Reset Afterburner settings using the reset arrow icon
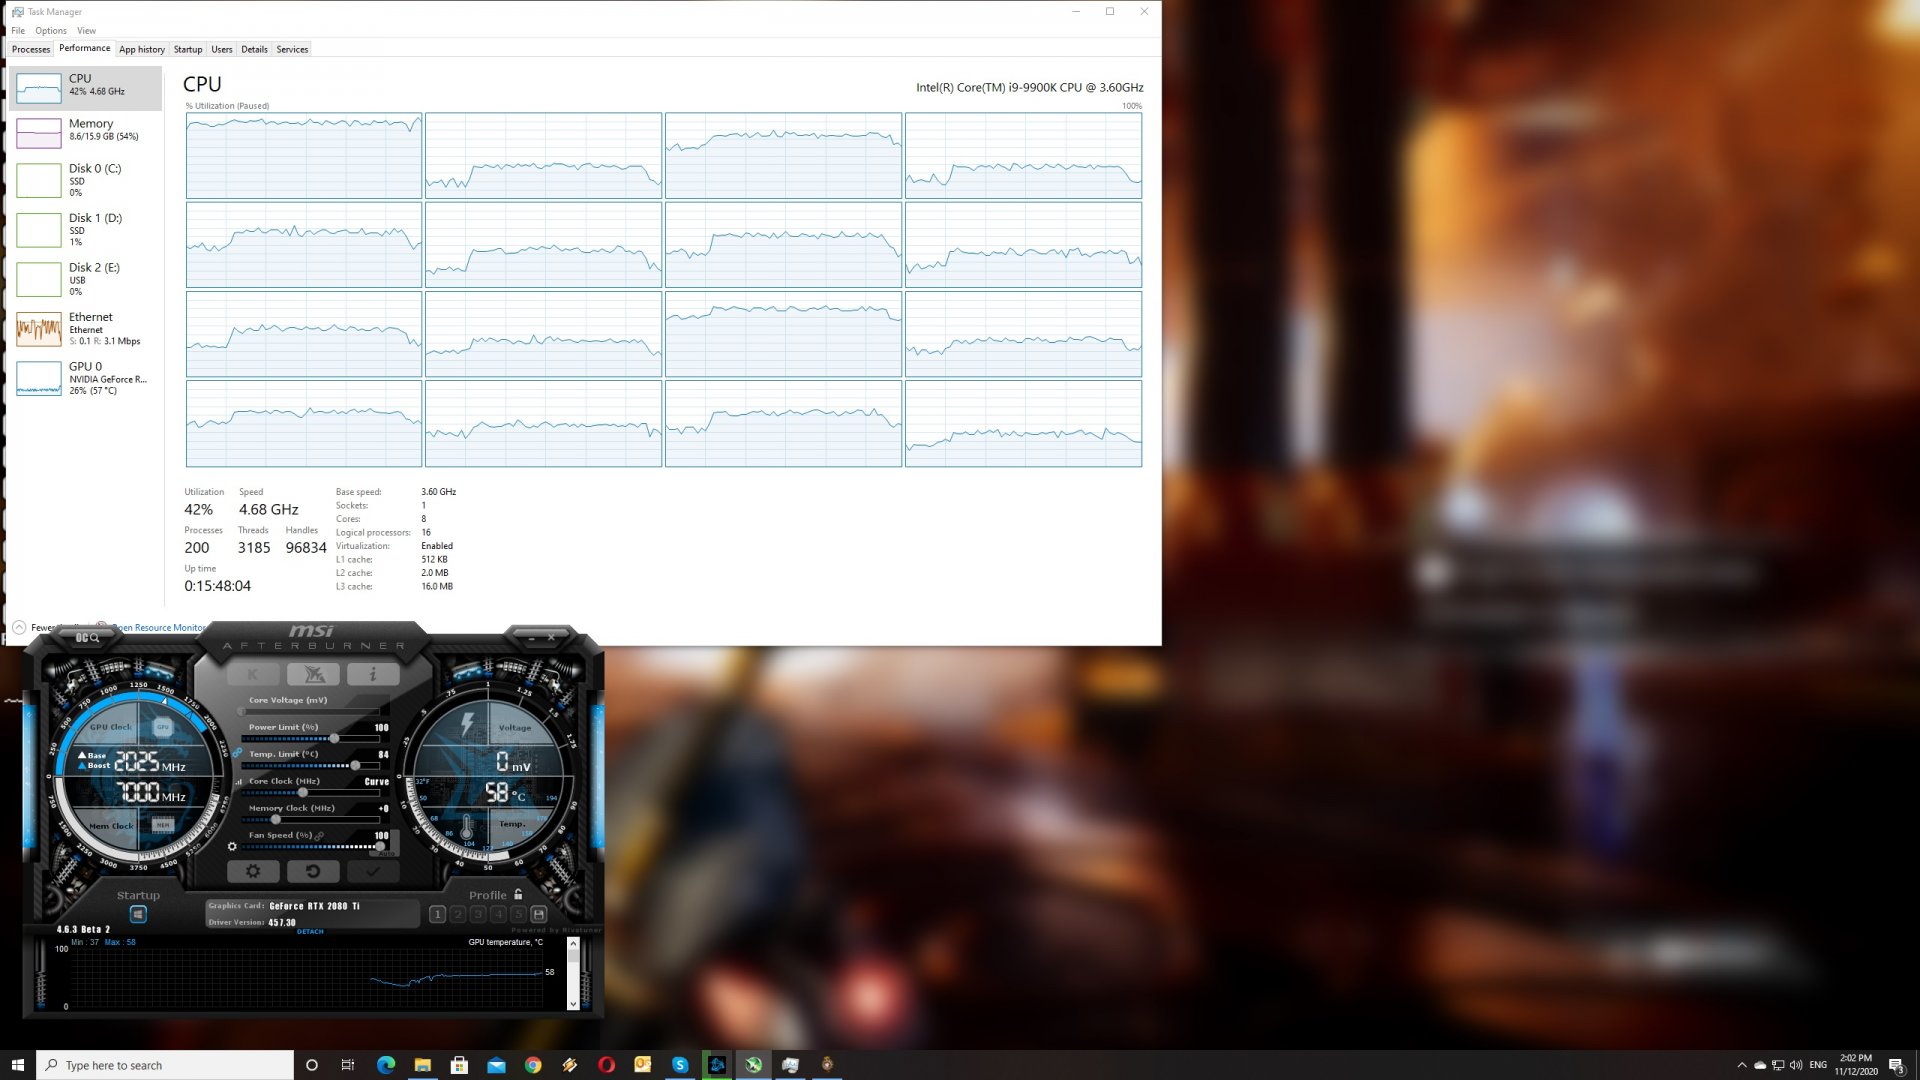 [x=314, y=870]
